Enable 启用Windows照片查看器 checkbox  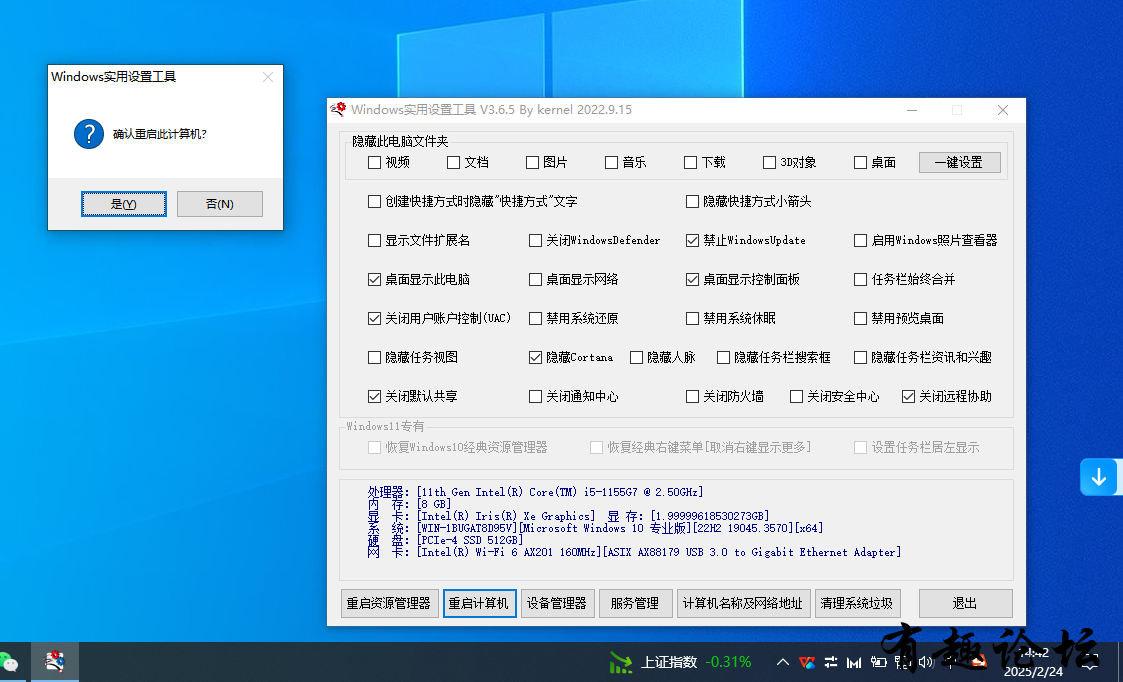click(860, 241)
